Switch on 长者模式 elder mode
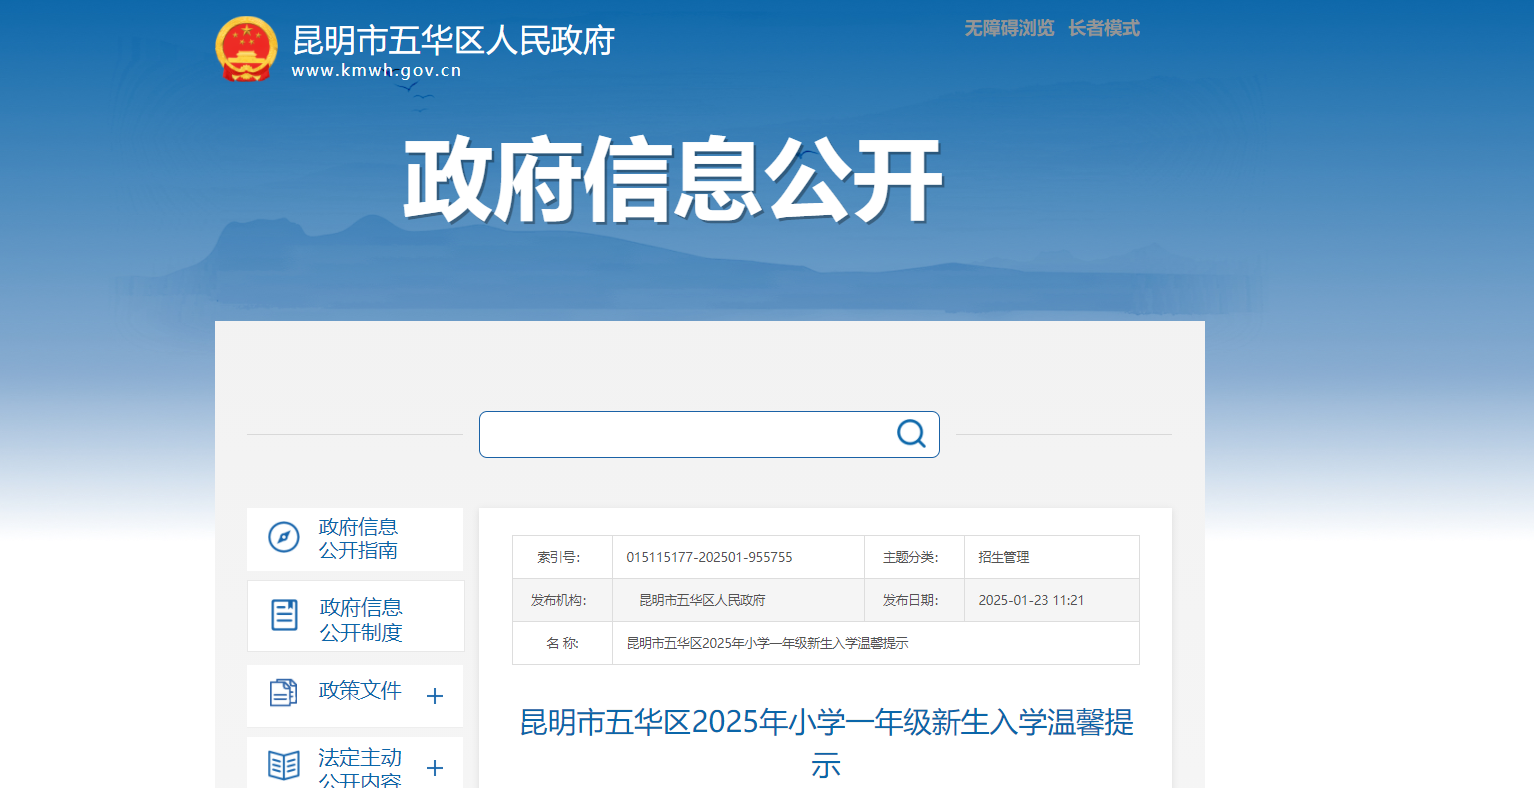The image size is (1534, 788). point(1103,28)
